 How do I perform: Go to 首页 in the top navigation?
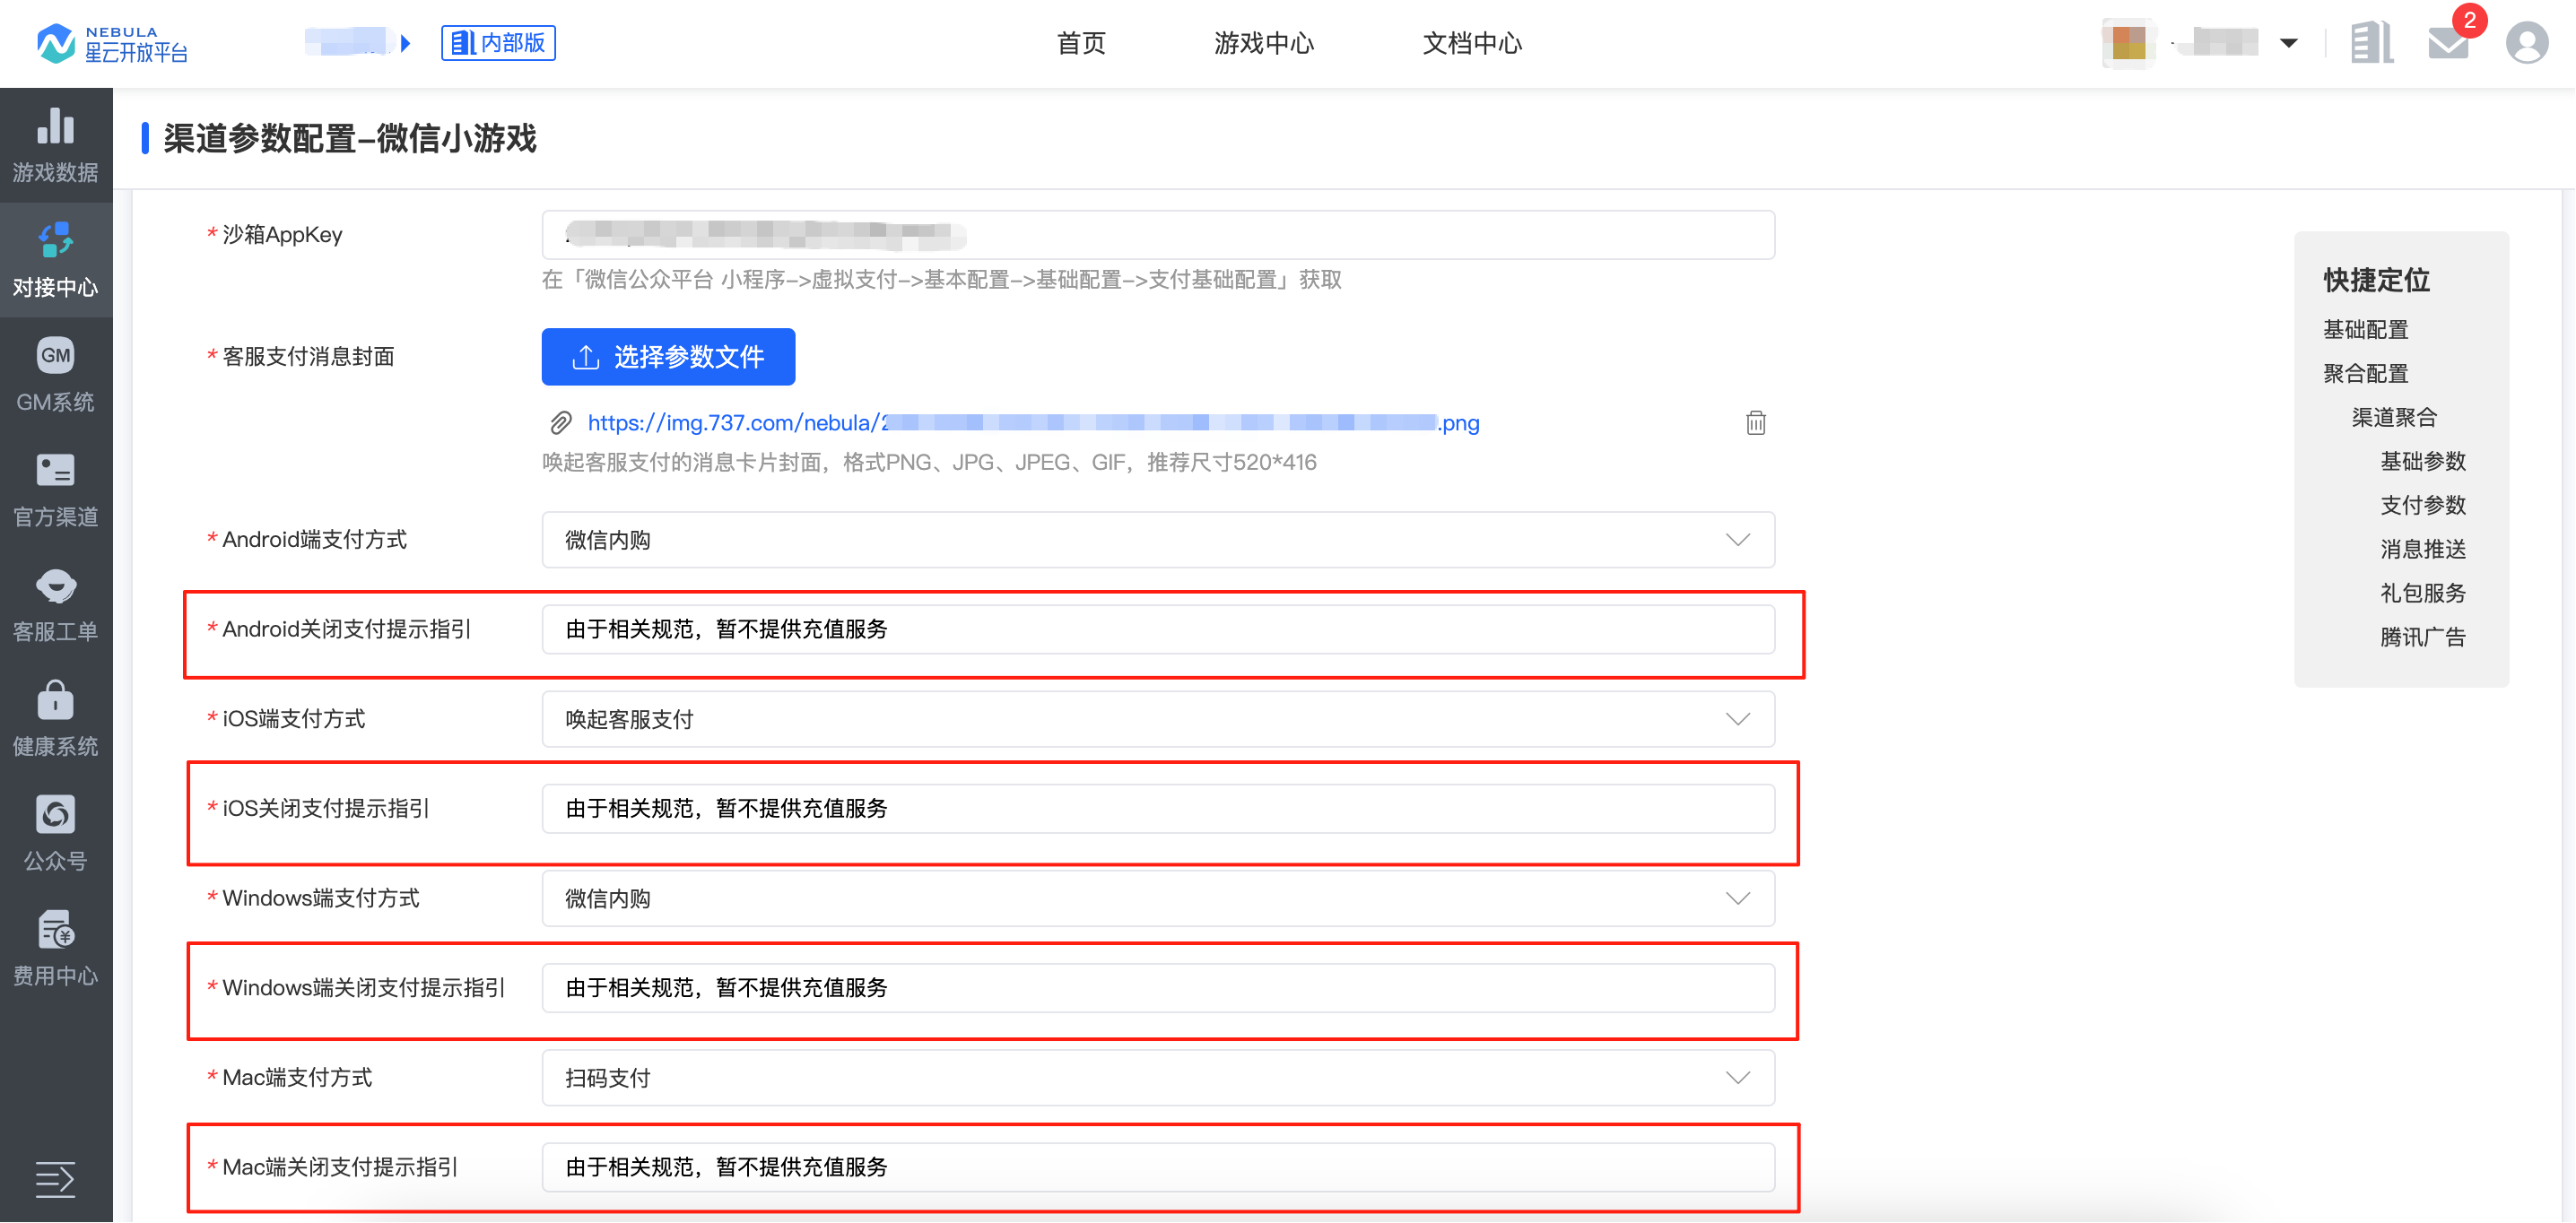click(1081, 43)
